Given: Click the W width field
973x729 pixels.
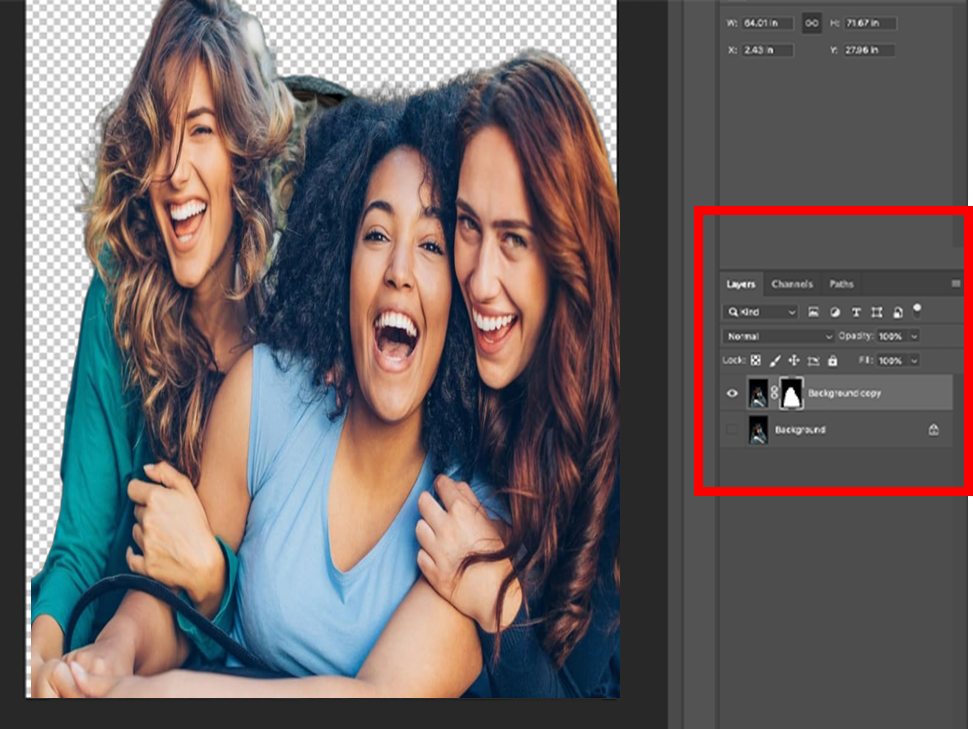Looking at the screenshot, I should 768,24.
